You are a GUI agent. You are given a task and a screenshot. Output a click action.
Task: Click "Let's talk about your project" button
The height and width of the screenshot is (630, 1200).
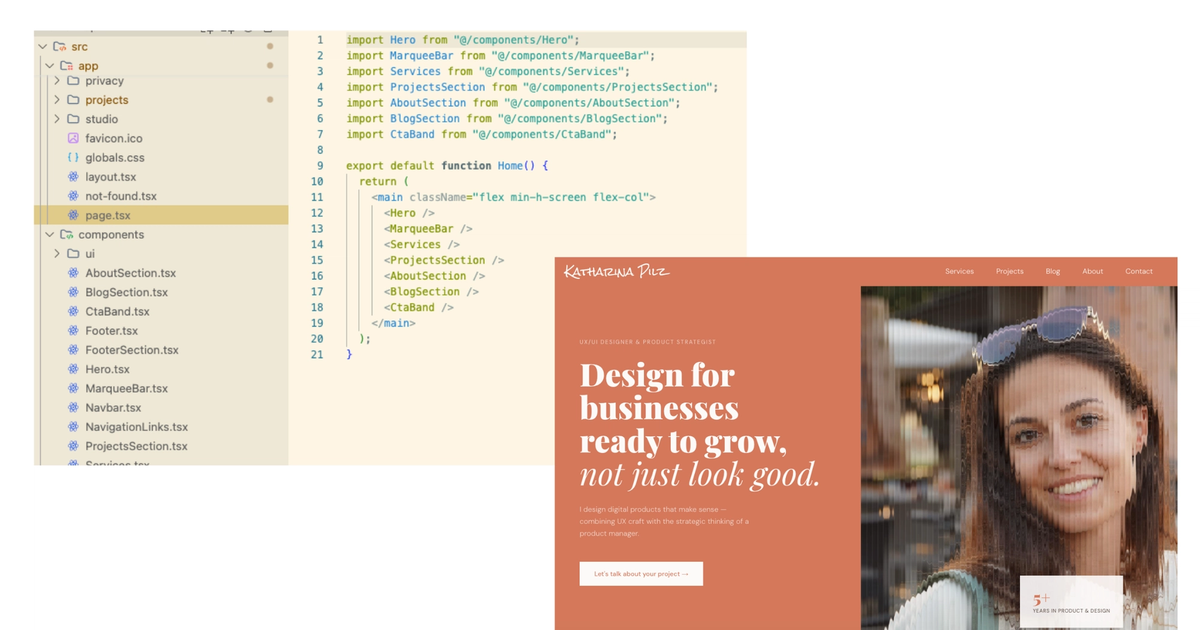coord(641,573)
